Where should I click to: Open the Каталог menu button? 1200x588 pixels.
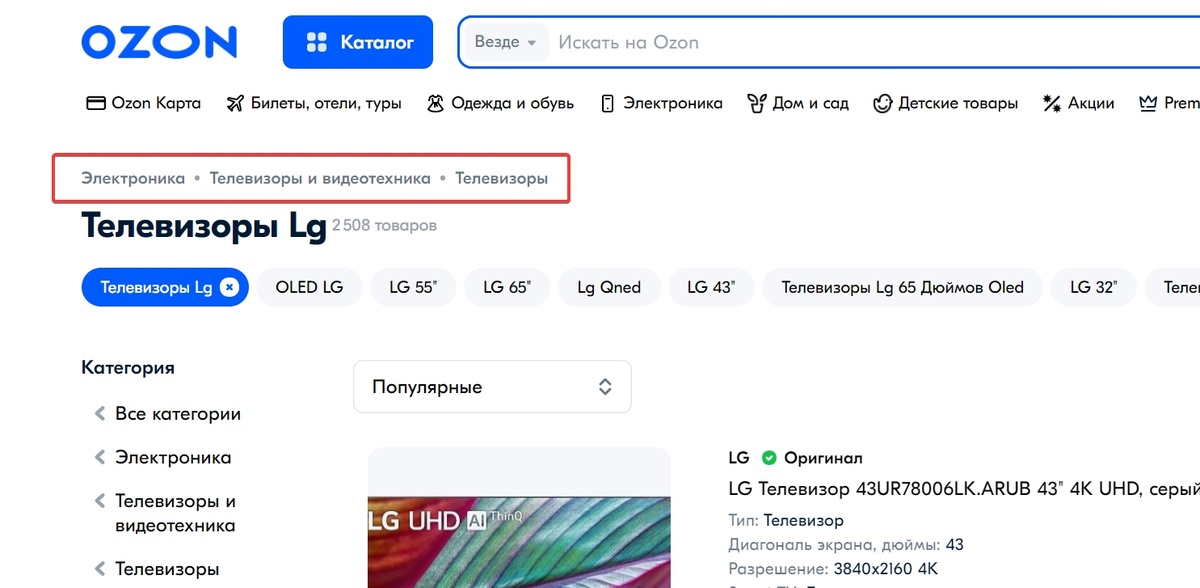tap(358, 42)
